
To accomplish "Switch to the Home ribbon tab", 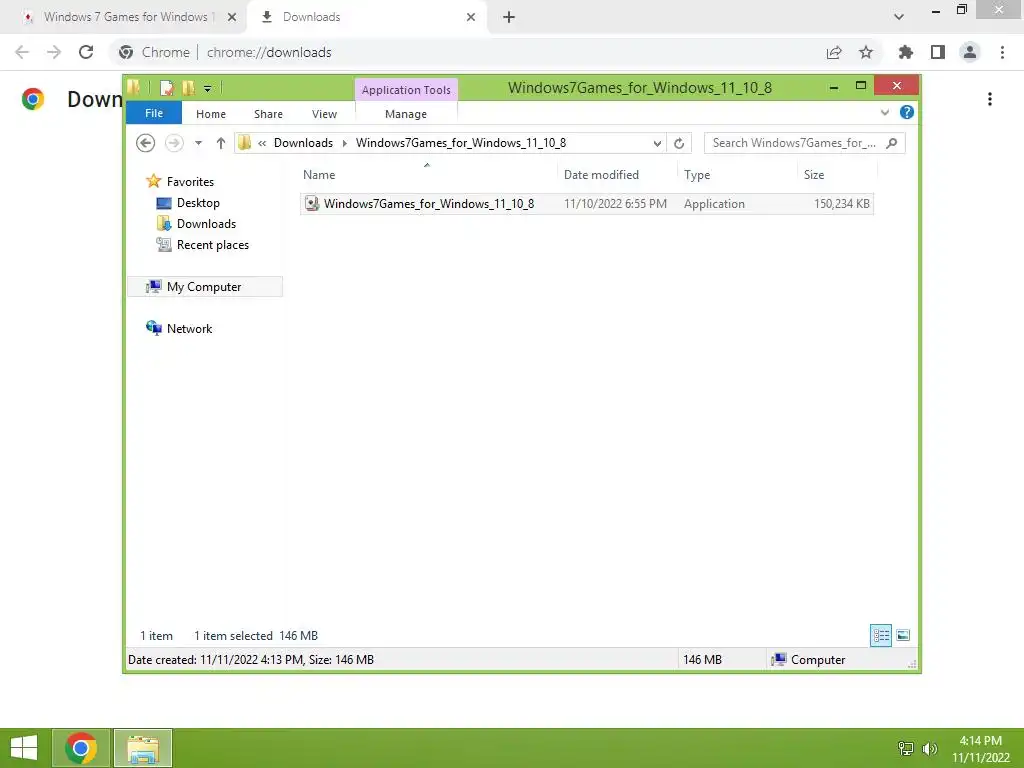I will click(210, 114).
